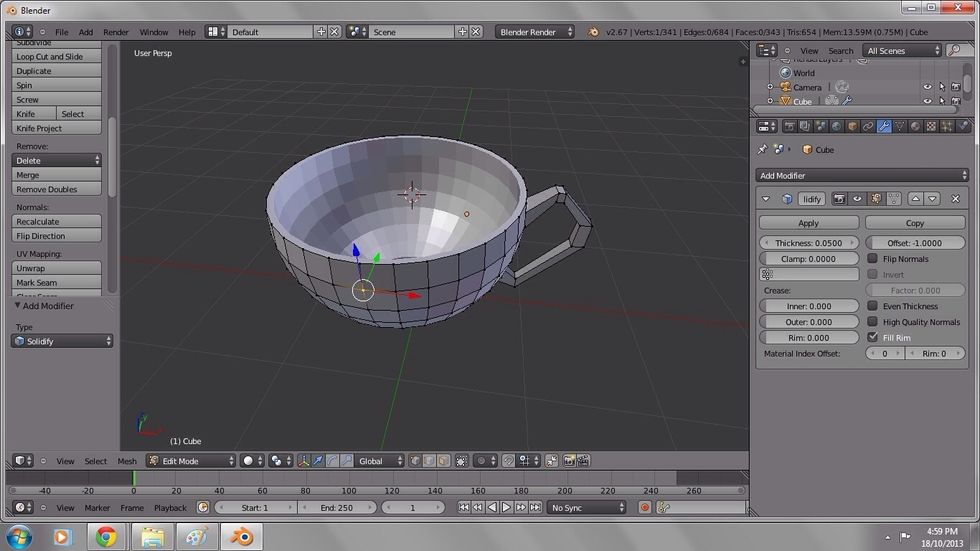Viewport: 980px width, 551px height.
Task: Click Loop Cut and Slide button
Action: tap(56, 56)
